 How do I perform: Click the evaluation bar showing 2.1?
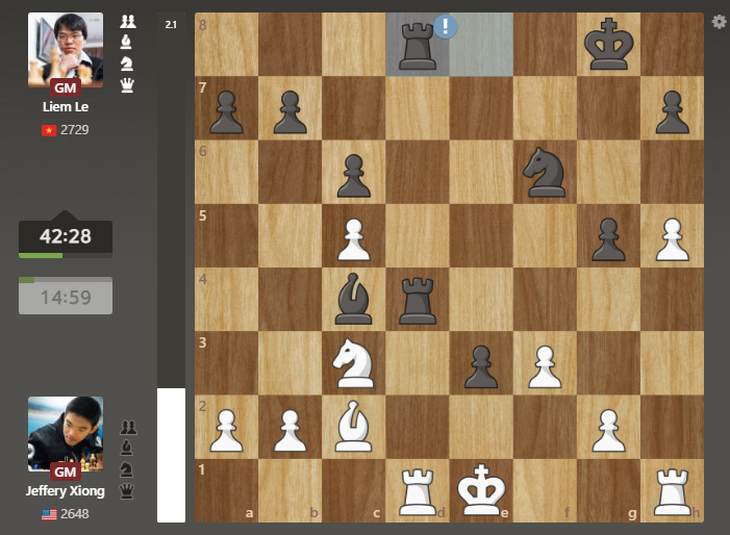tap(171, 270)
